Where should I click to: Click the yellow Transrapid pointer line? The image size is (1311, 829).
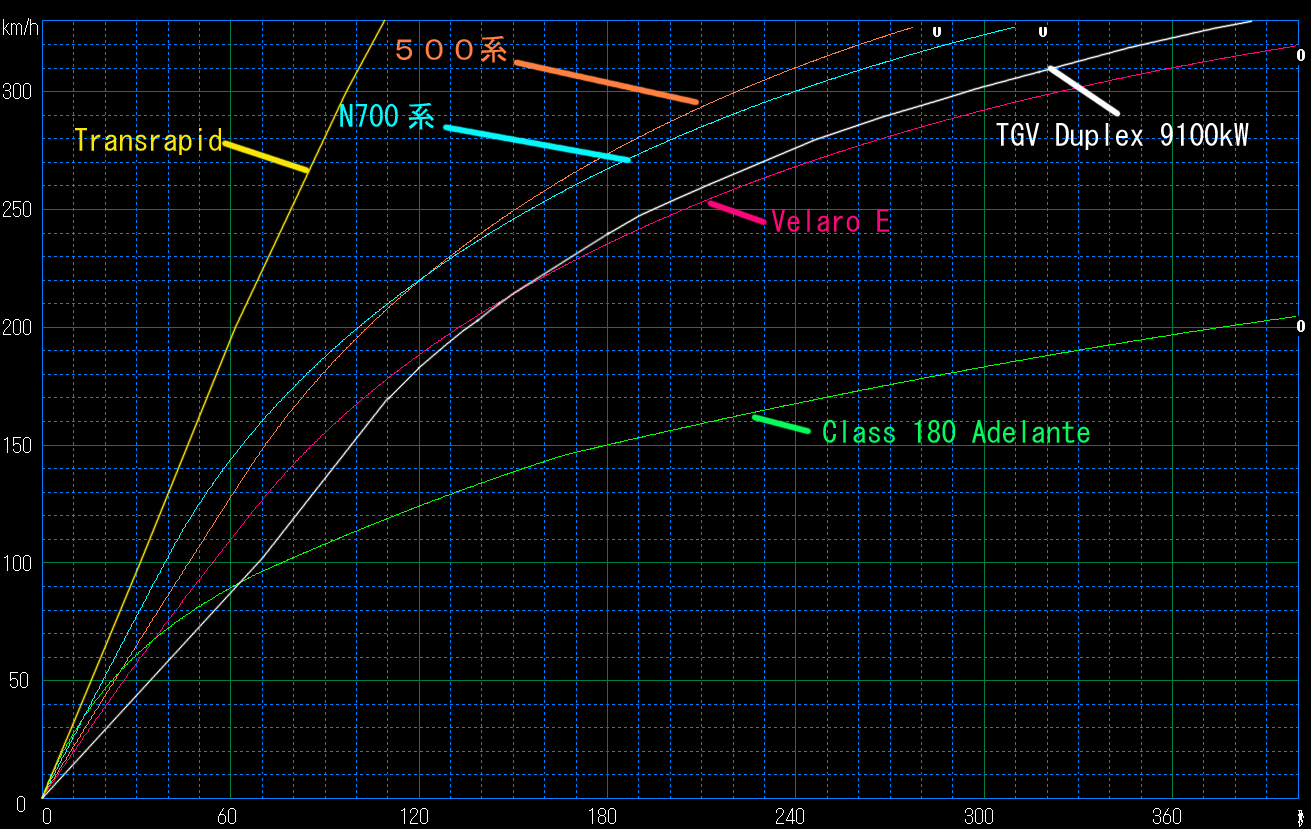tap(266, 157)
